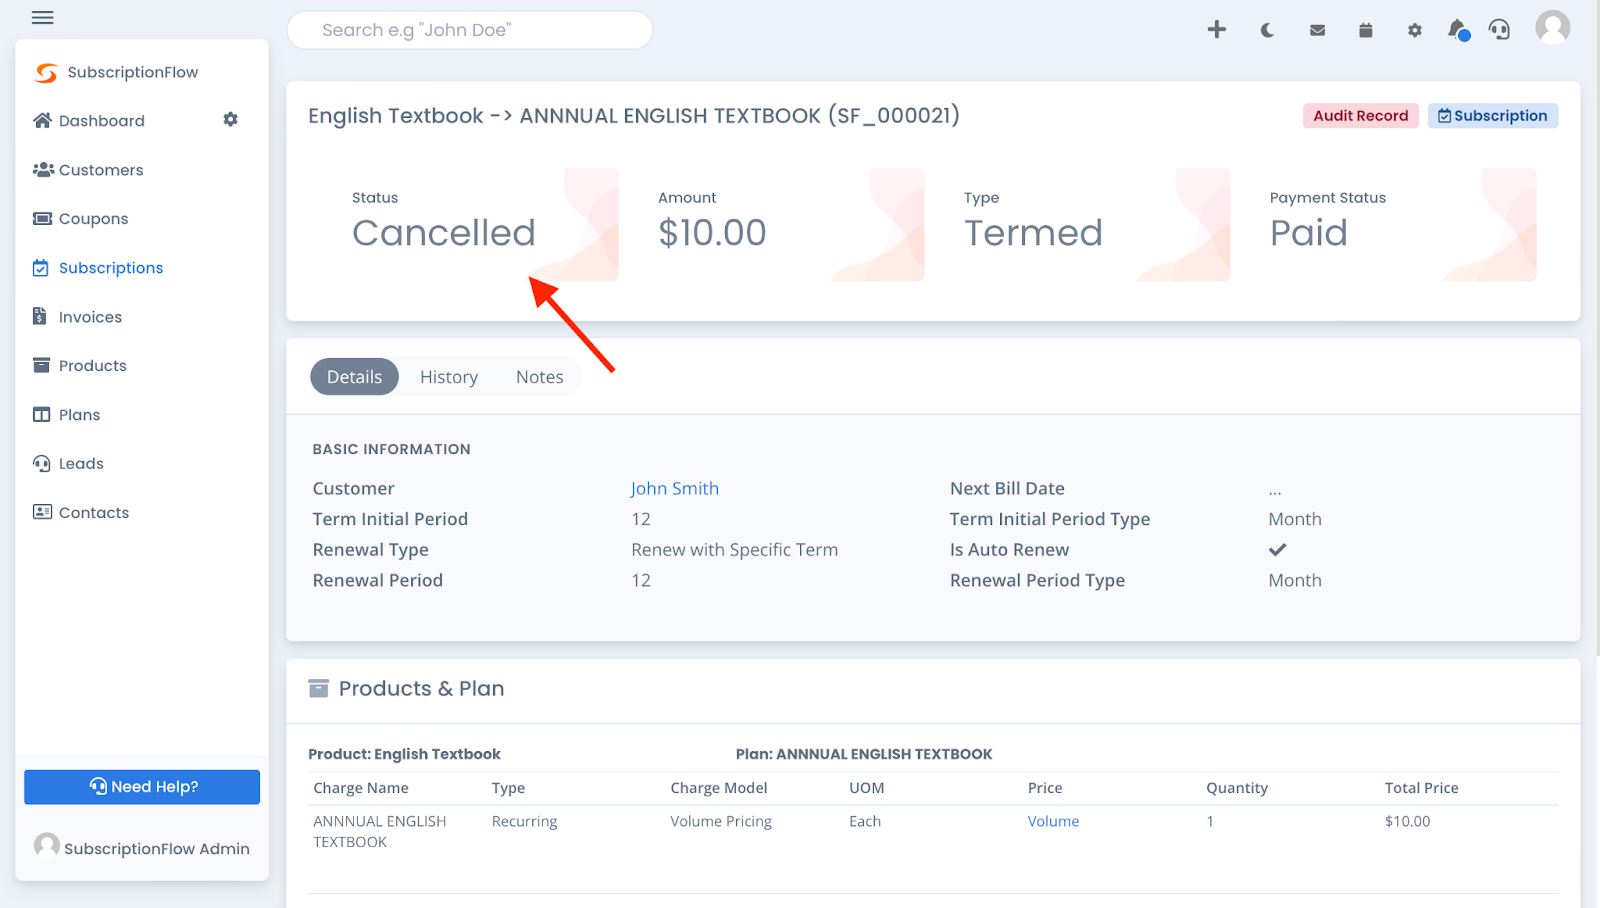Image resolution: width=1600 pixels, height=908 pixels.
Task: Click the Total Price $10.00 cell
Action: 1407,822
